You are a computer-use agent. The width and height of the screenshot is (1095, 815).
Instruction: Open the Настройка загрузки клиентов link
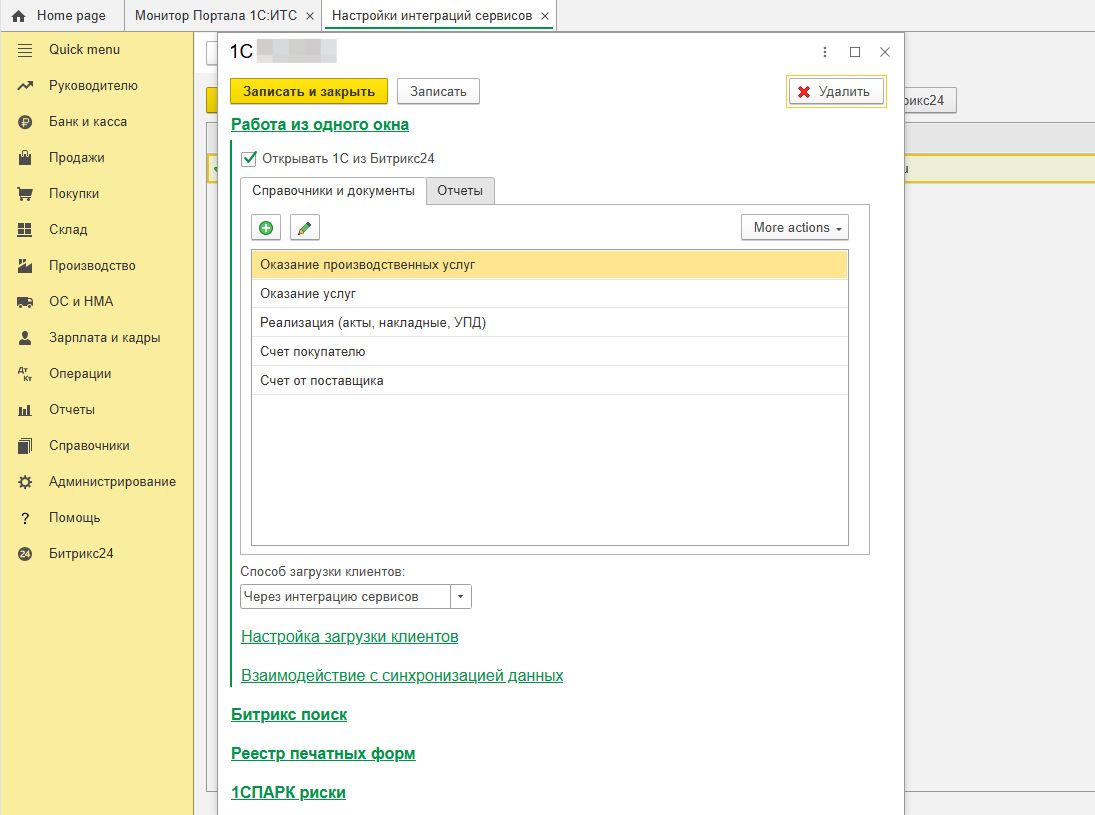click(349, 637)
